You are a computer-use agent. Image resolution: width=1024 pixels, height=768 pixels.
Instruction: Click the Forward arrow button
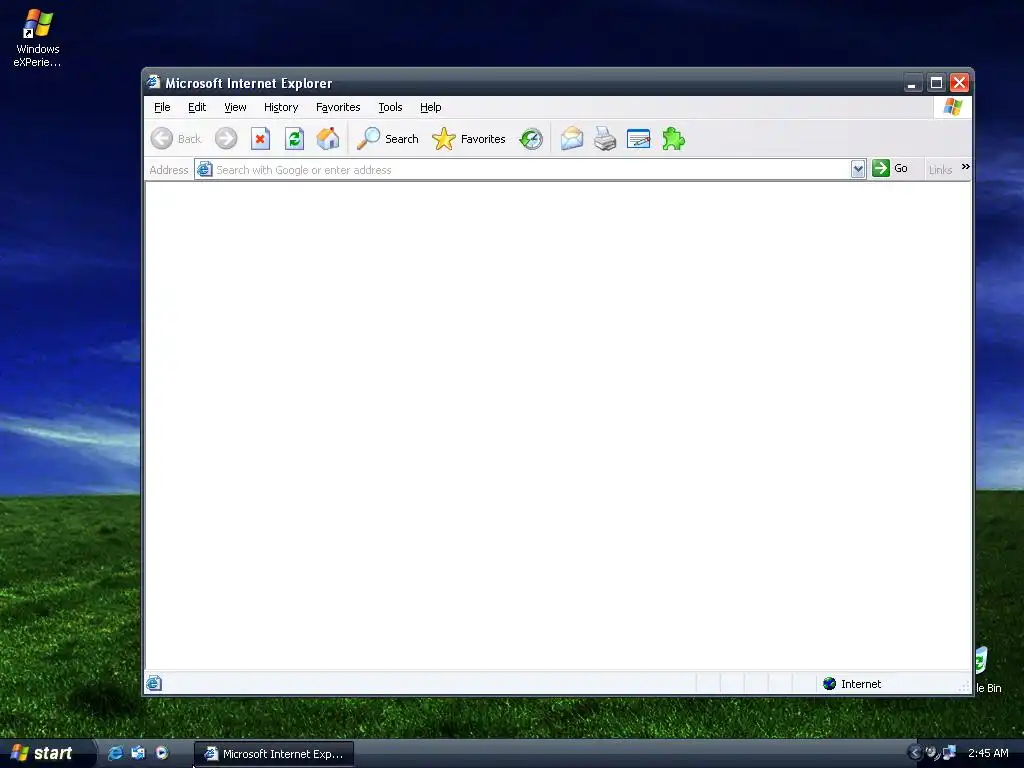point(226,138)
